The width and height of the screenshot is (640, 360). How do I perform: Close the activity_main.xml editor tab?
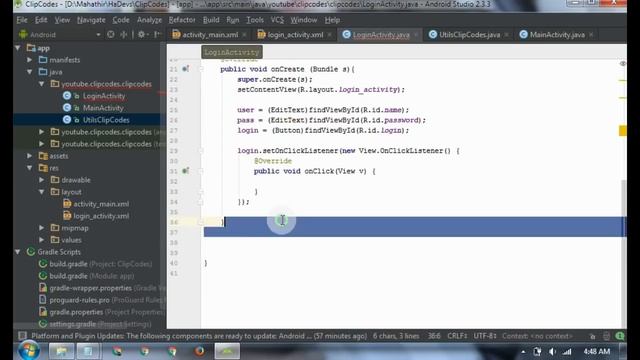click(244, 35)
